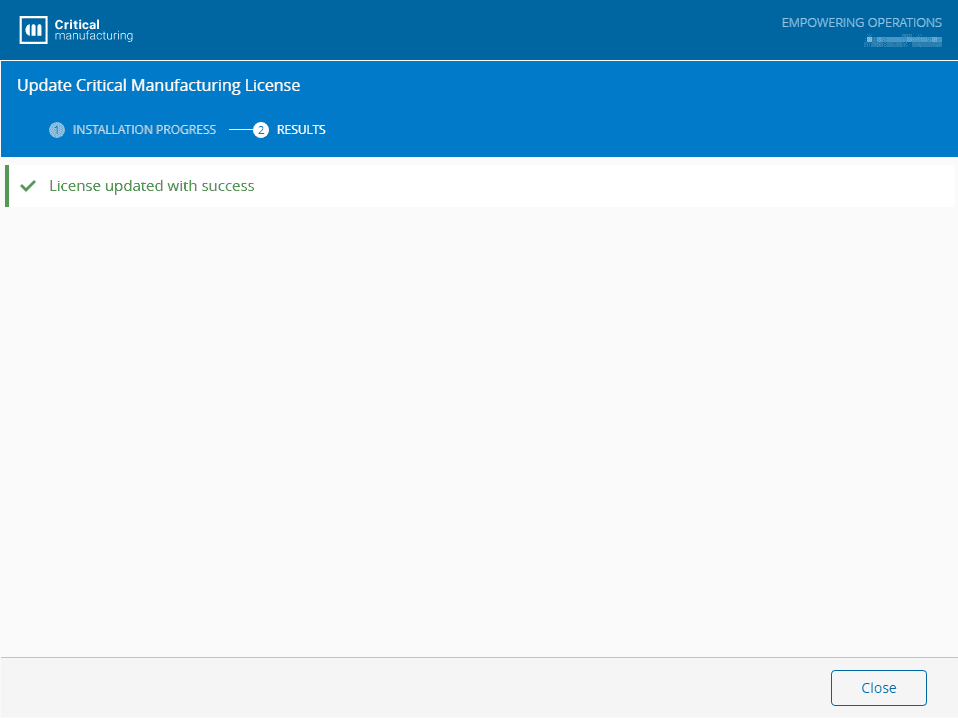This screenshot has width=958, height=718.
Task: Click the 'Update Critical Manufacturing License' title
Action: 158,86
